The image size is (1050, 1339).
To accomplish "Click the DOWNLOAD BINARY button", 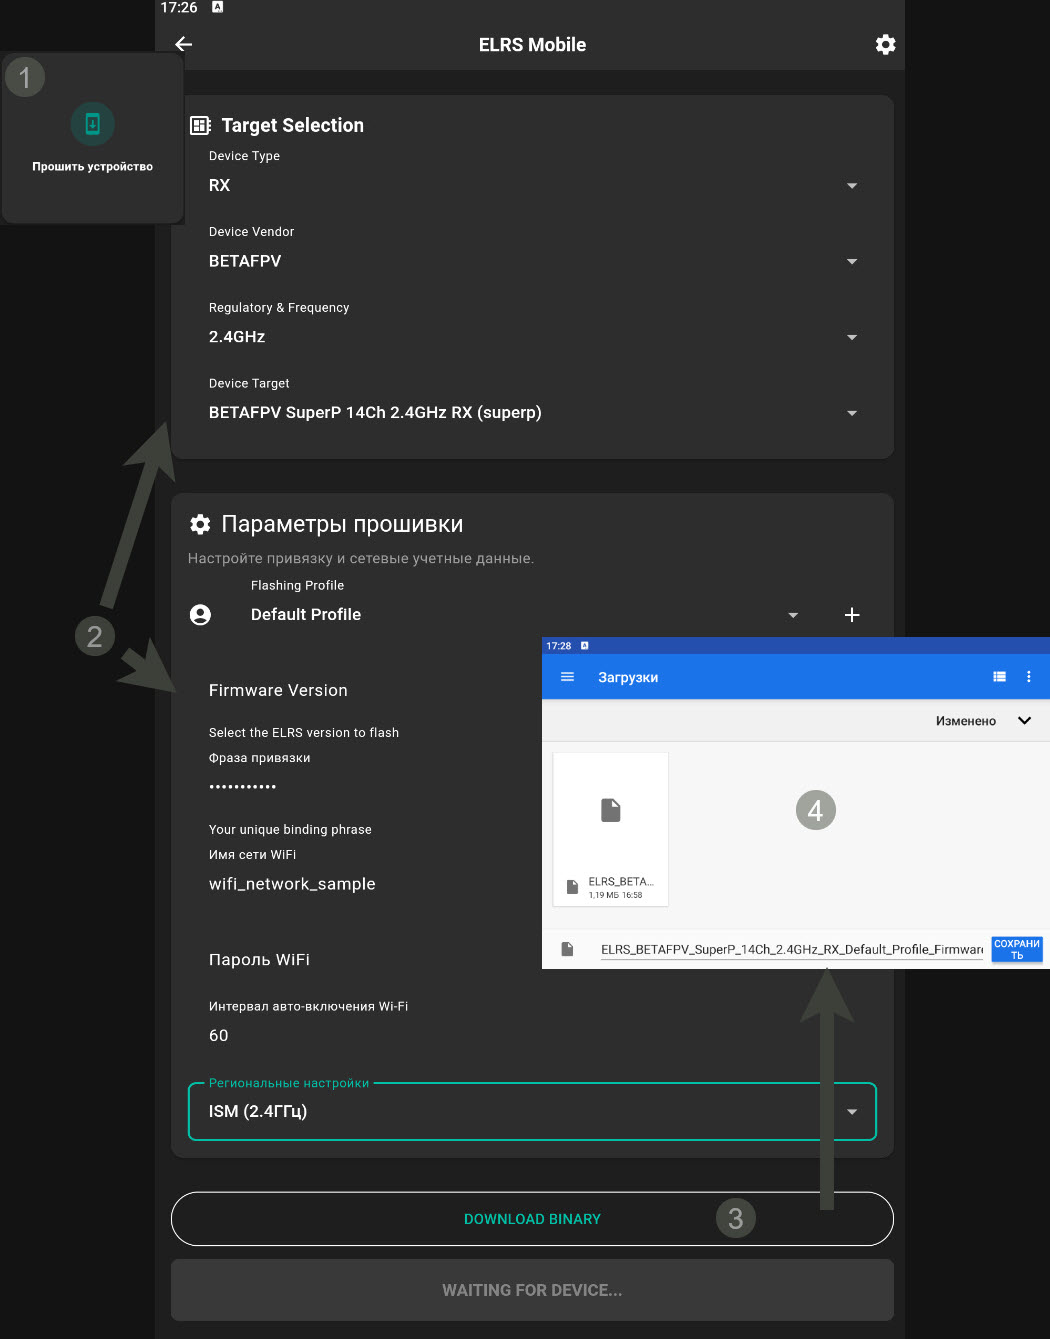I will [x=532, y=1219].
